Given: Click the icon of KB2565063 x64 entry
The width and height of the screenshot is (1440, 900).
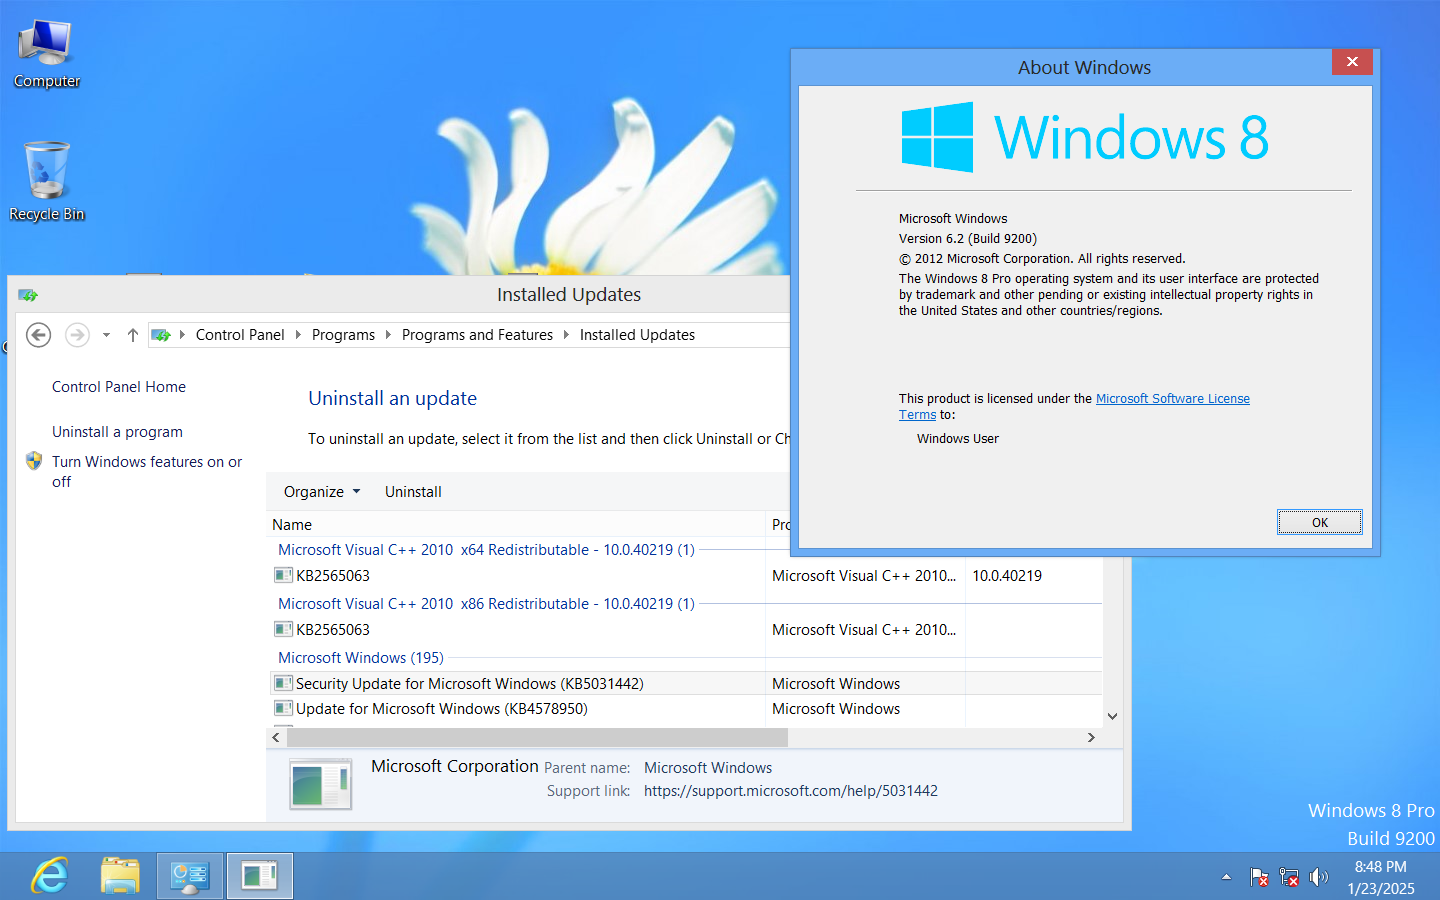Looking at the screenshot, I should [x=283, y=575].
